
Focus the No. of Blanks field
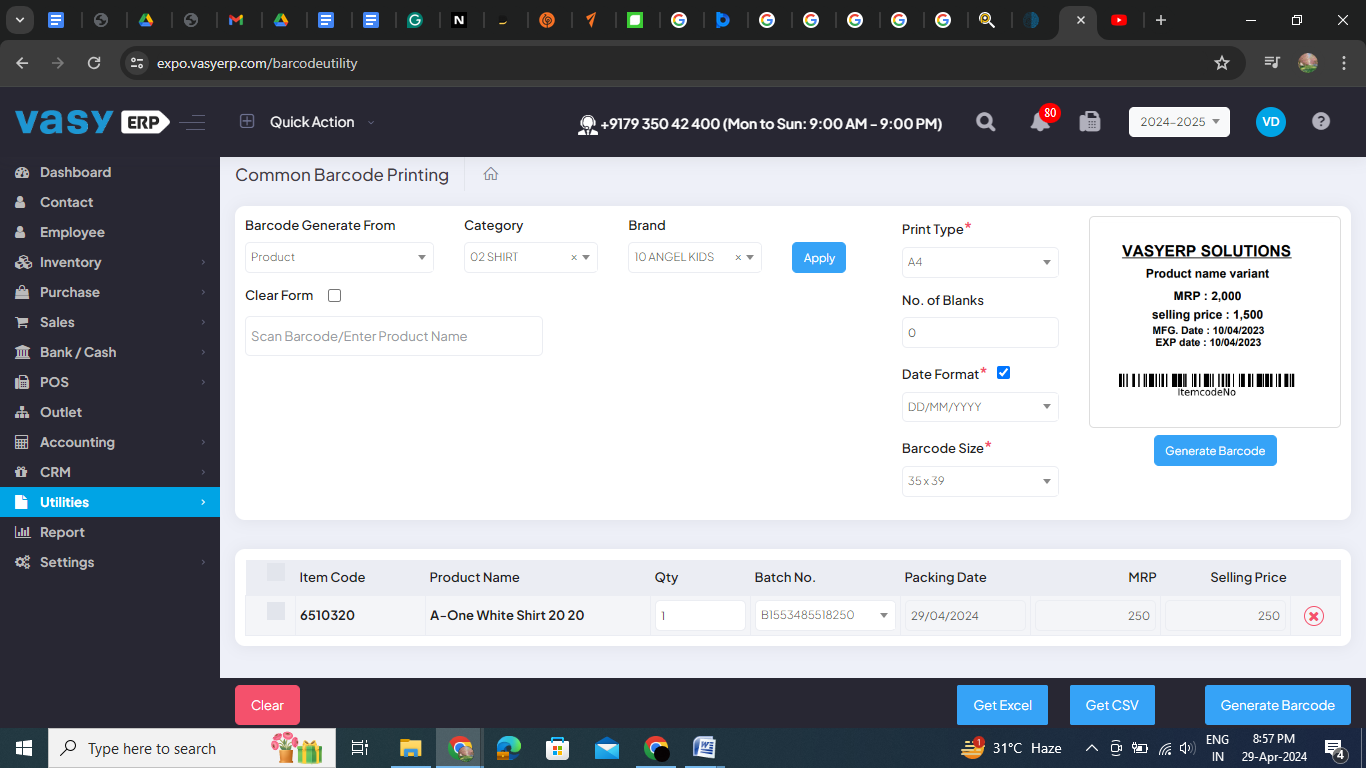click(x=980, y=332)
